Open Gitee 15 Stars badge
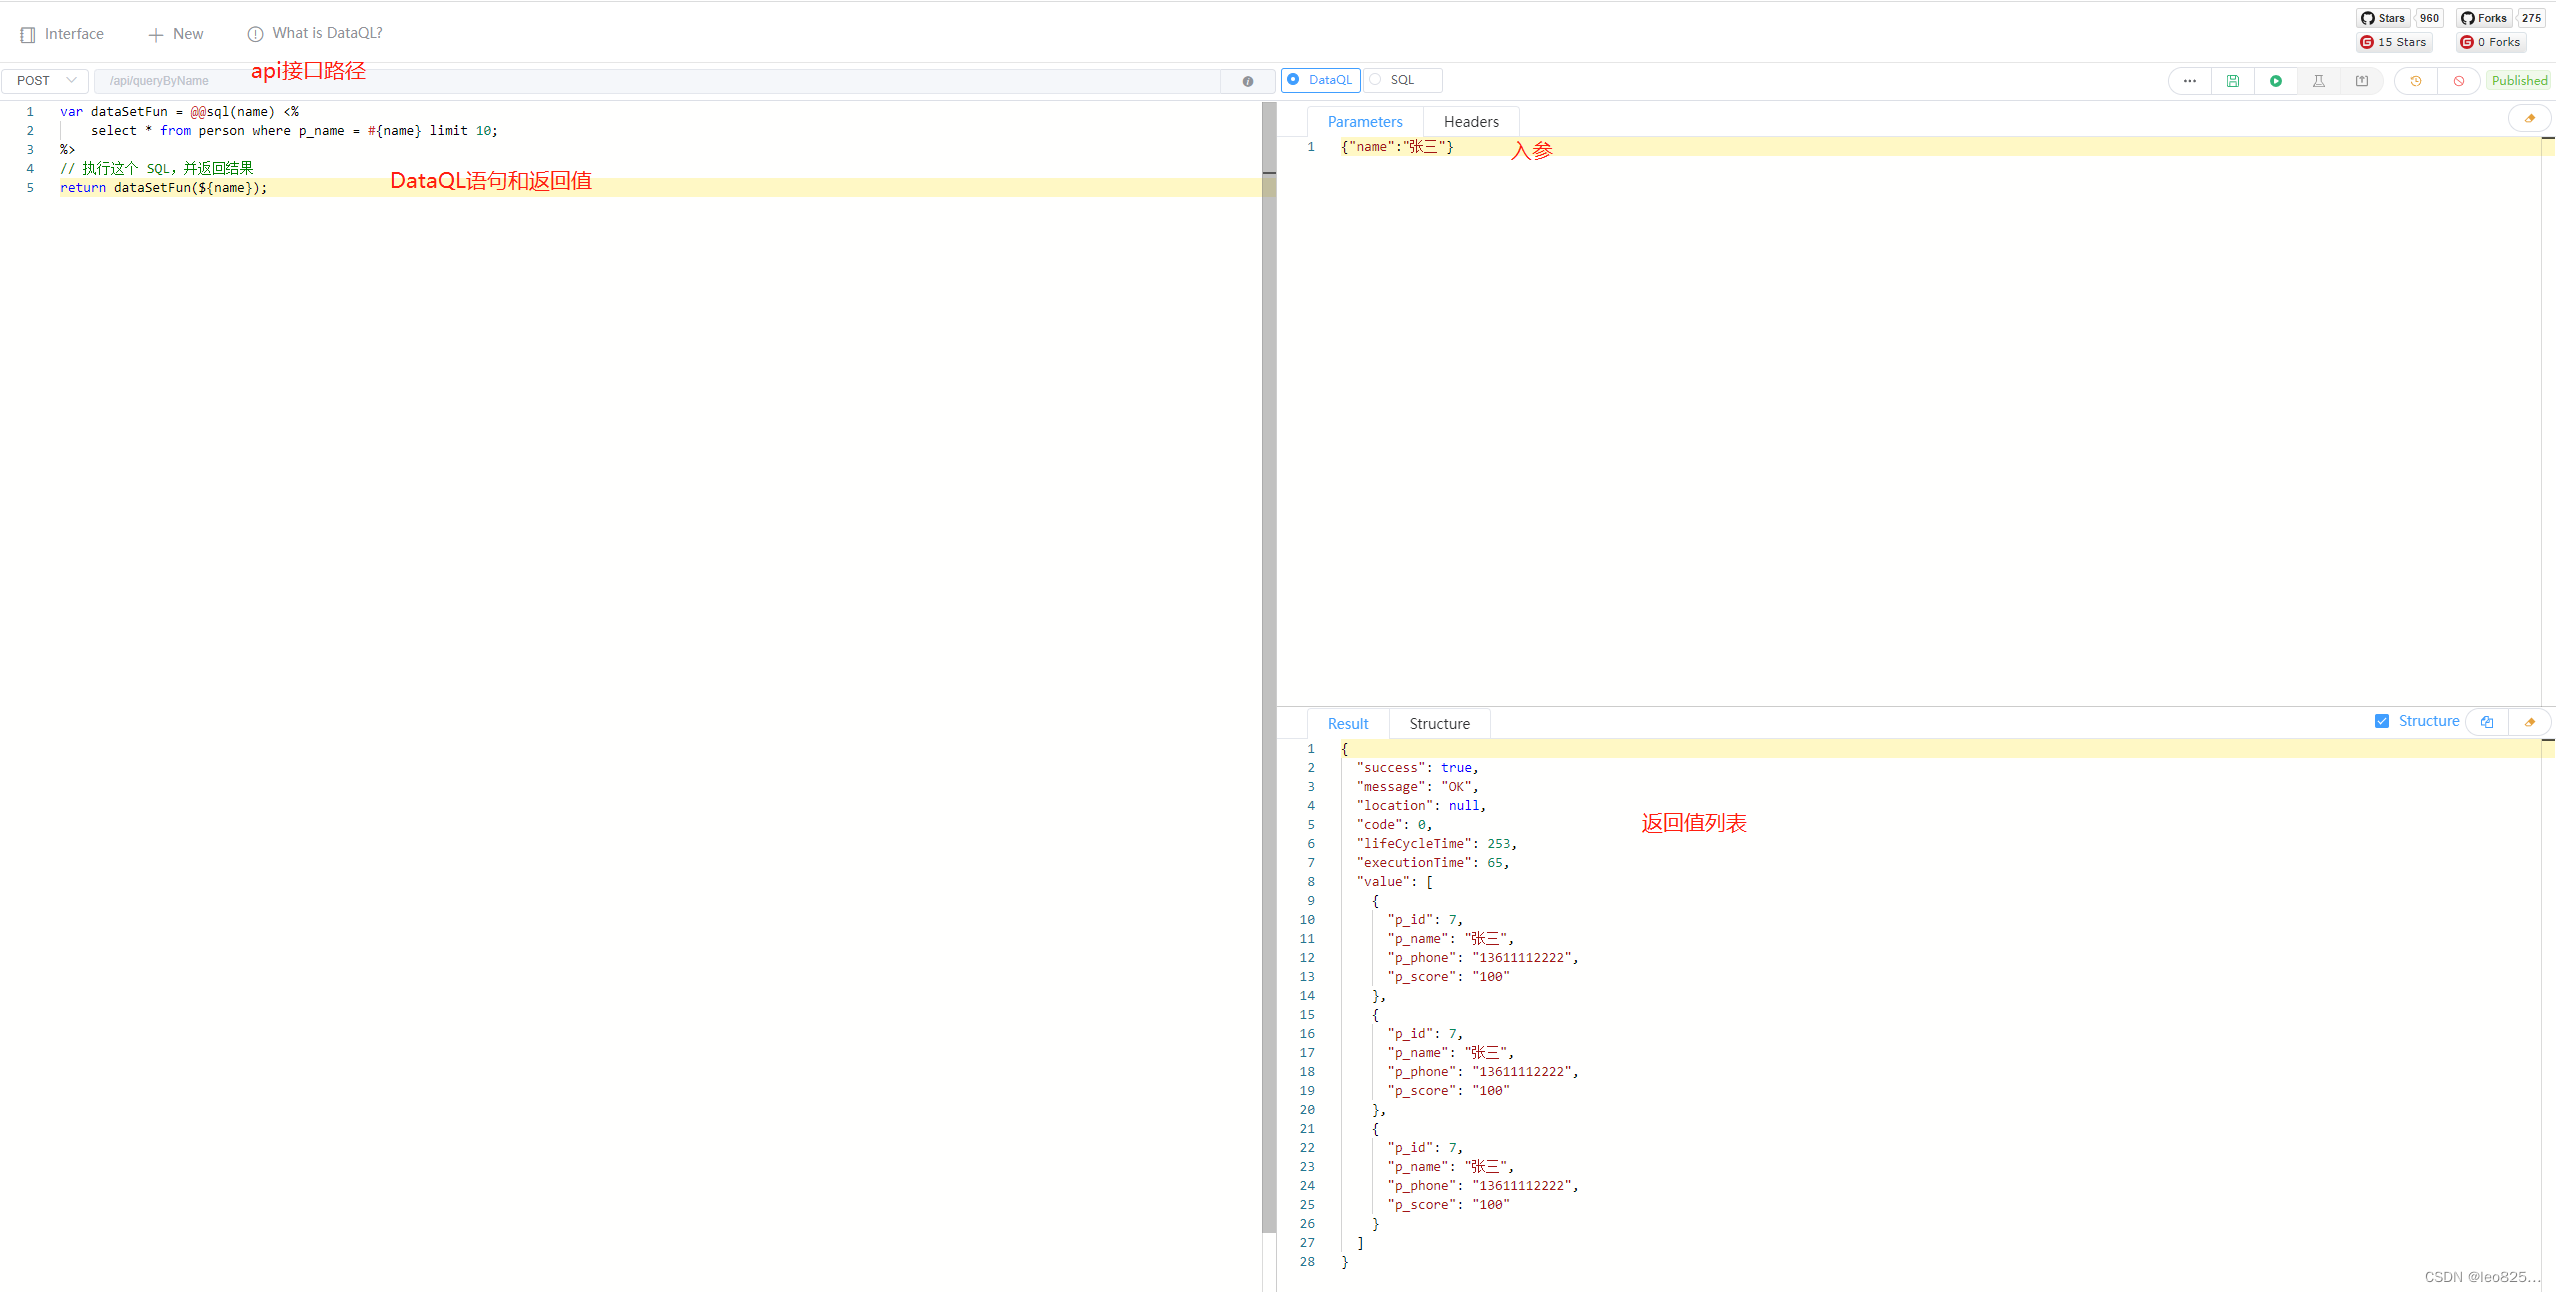This screenshot has height=1292, width=2556. pyautogui.click(x=2394, y=42)
